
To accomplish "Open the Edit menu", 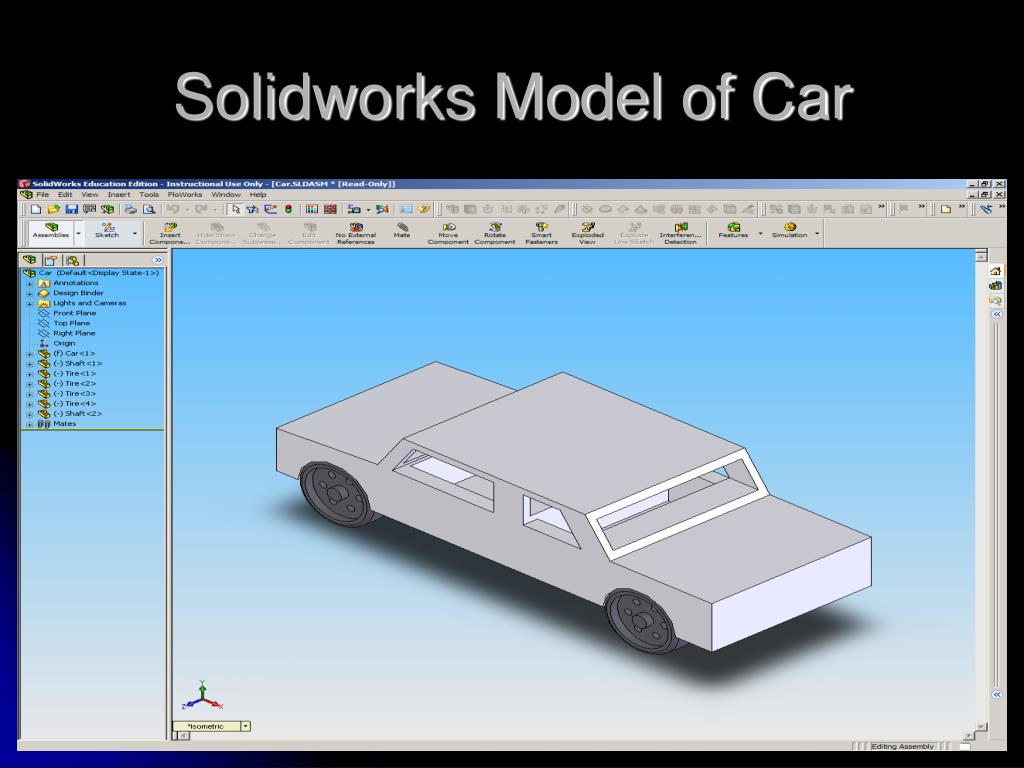I will (x=65, y=195).
